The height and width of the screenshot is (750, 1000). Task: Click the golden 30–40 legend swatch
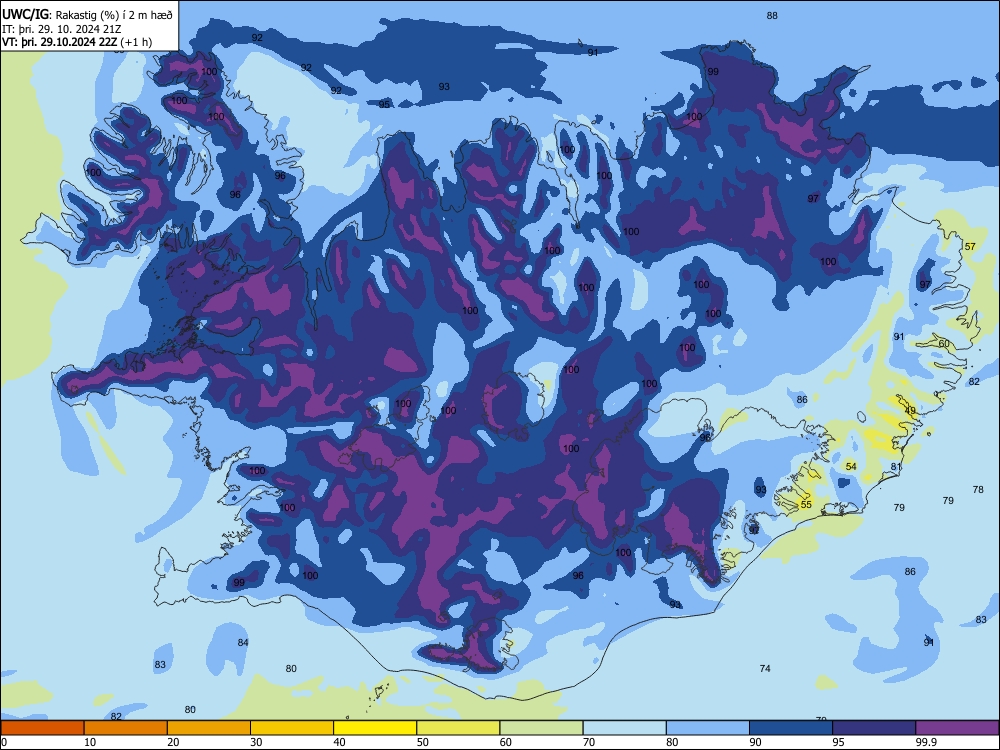pos(292,728)
